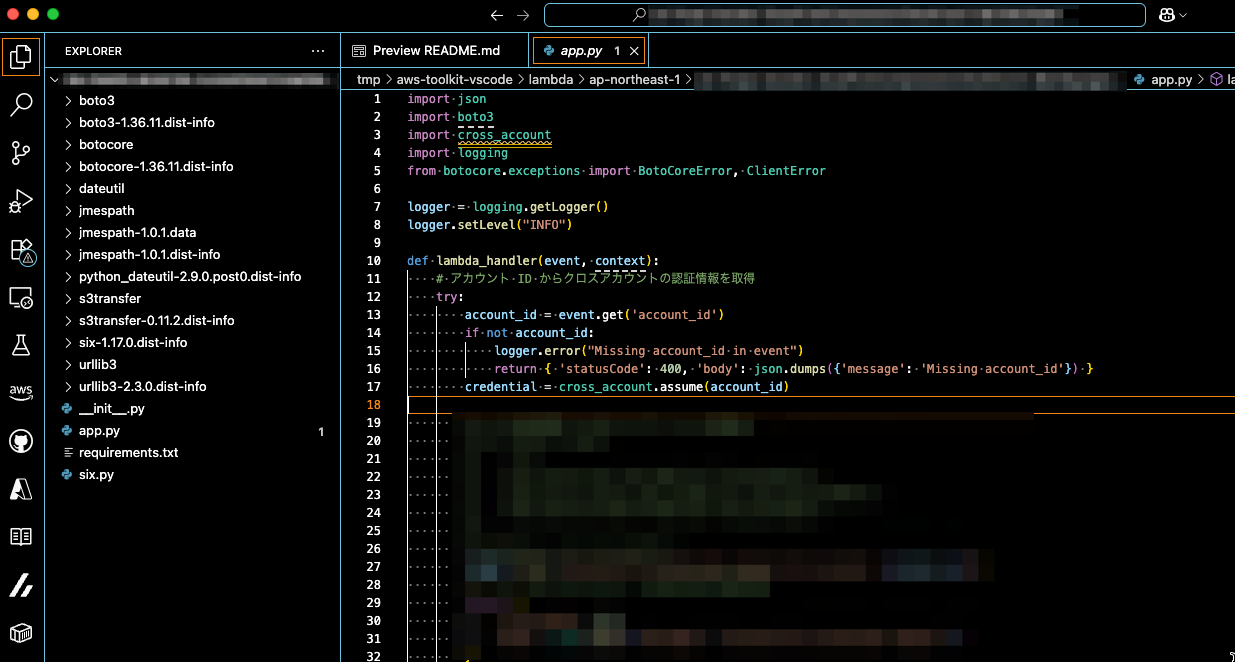Expand the jmespath folder
The height and width of the screenshot is (662, 1235).
click(x=68, y=211)
